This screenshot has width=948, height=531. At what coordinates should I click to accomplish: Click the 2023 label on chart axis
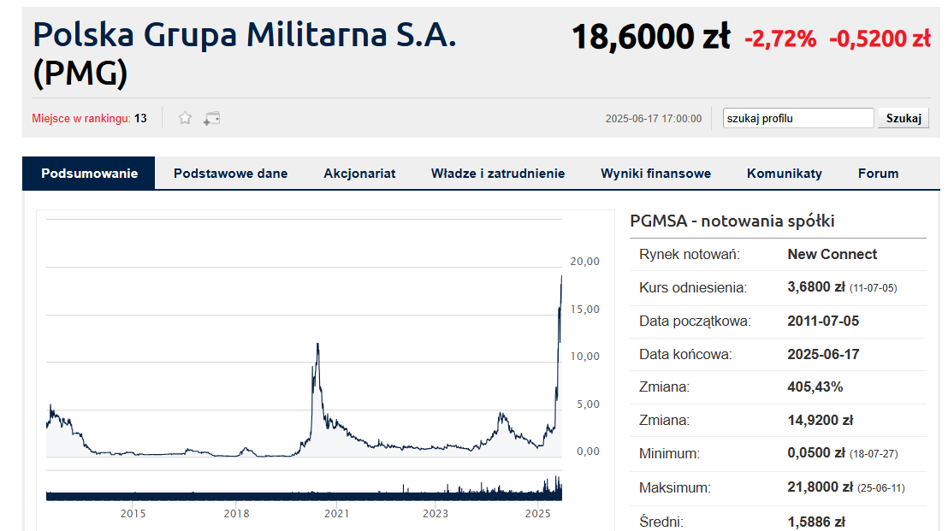(435, 513)
